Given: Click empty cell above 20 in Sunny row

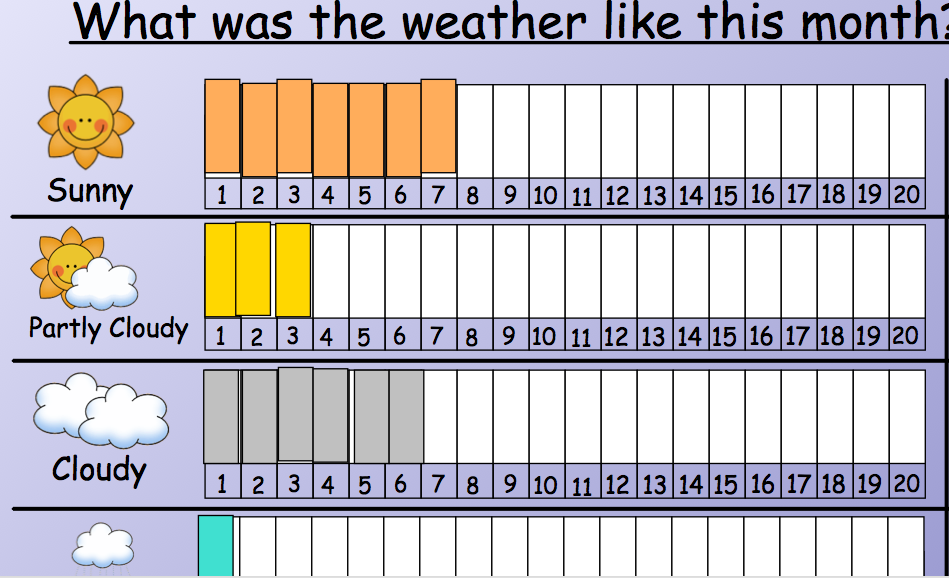Looking at the screenshot, I should point(907,130).
